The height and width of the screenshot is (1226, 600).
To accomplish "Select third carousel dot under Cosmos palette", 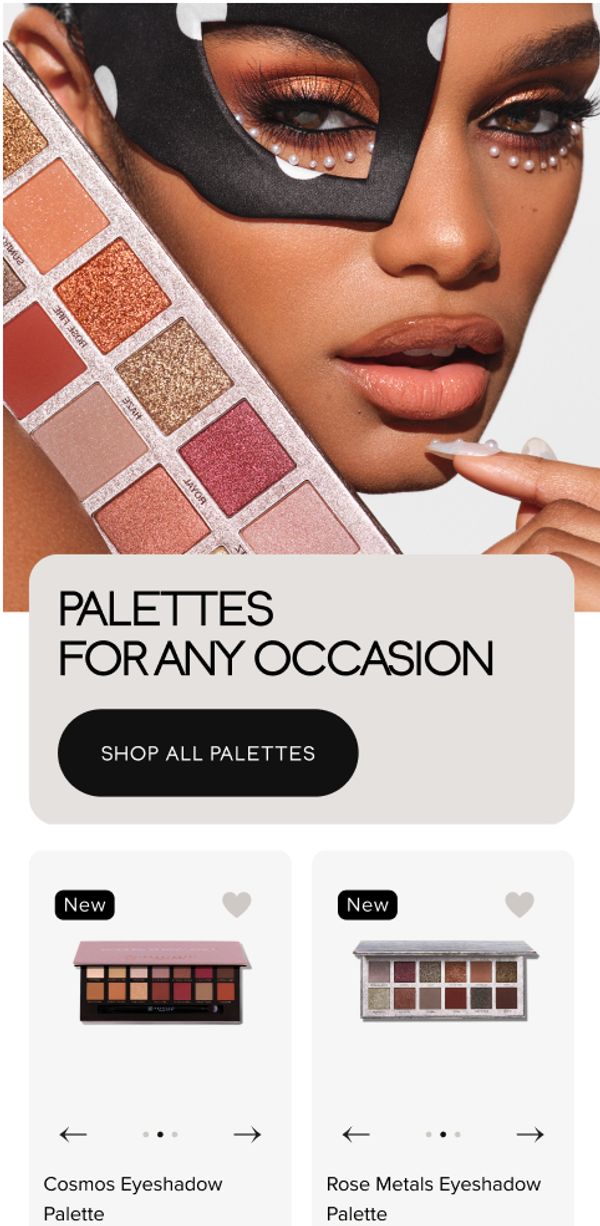I will point(174,1134).
